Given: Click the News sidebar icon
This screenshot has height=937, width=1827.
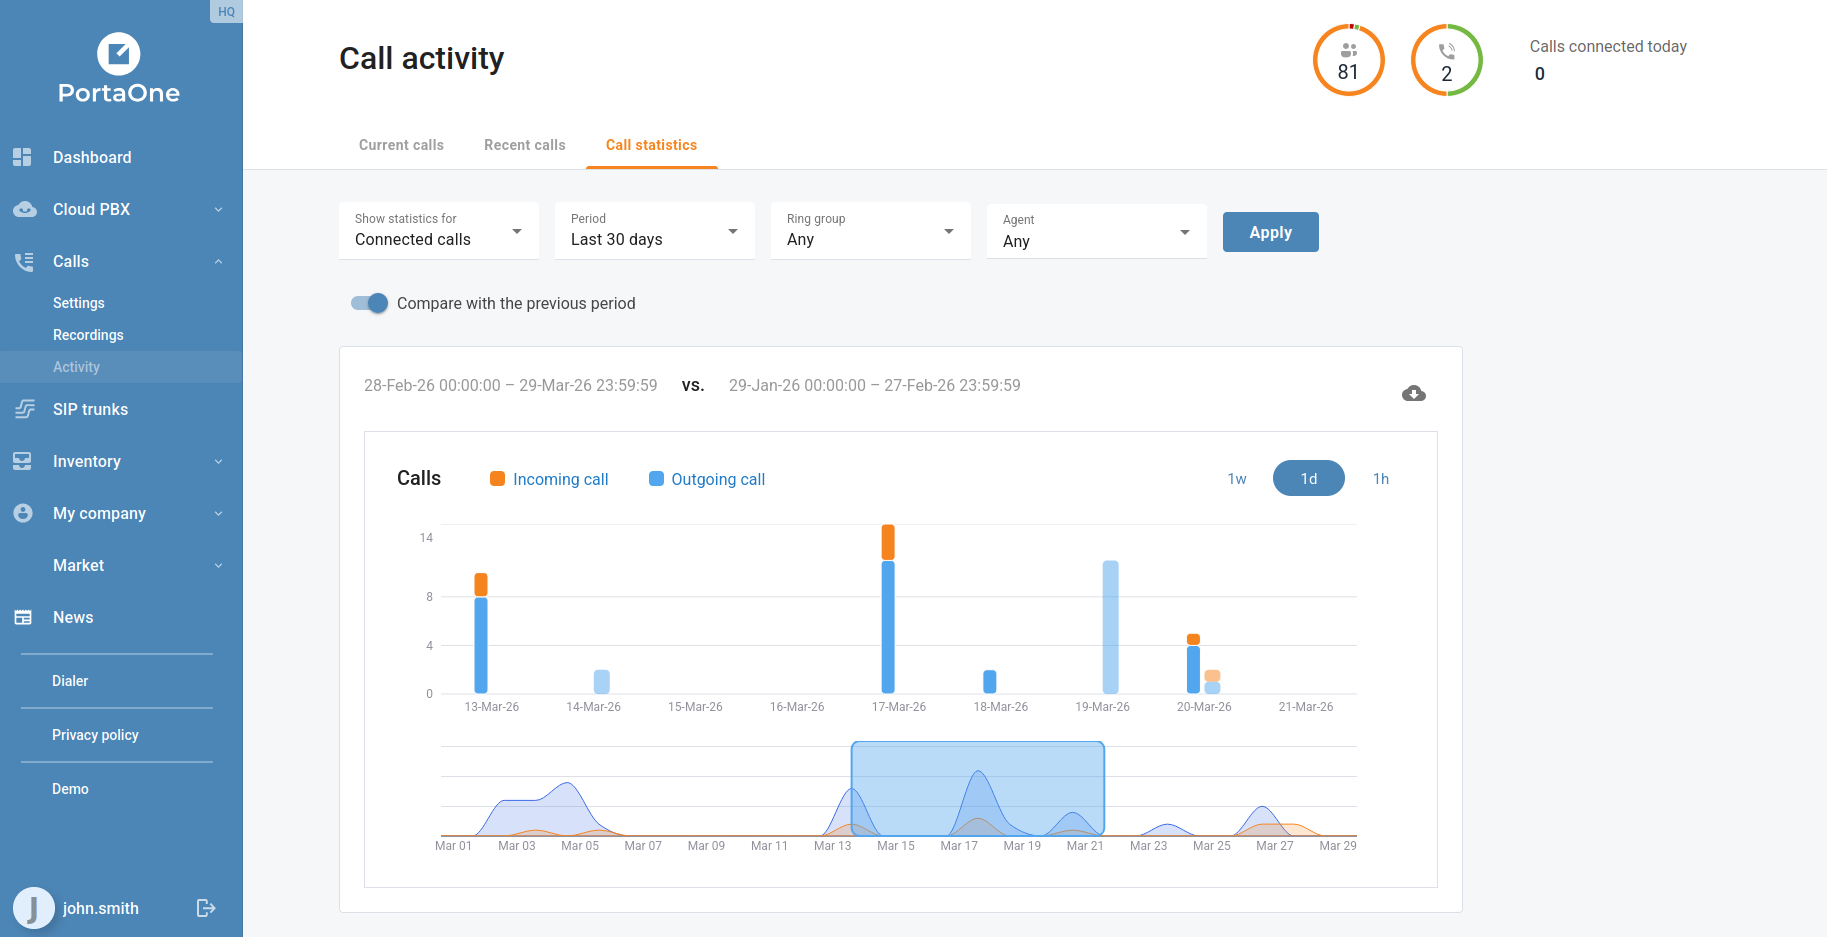Looking at the screenshot, I should pos(23,617).
